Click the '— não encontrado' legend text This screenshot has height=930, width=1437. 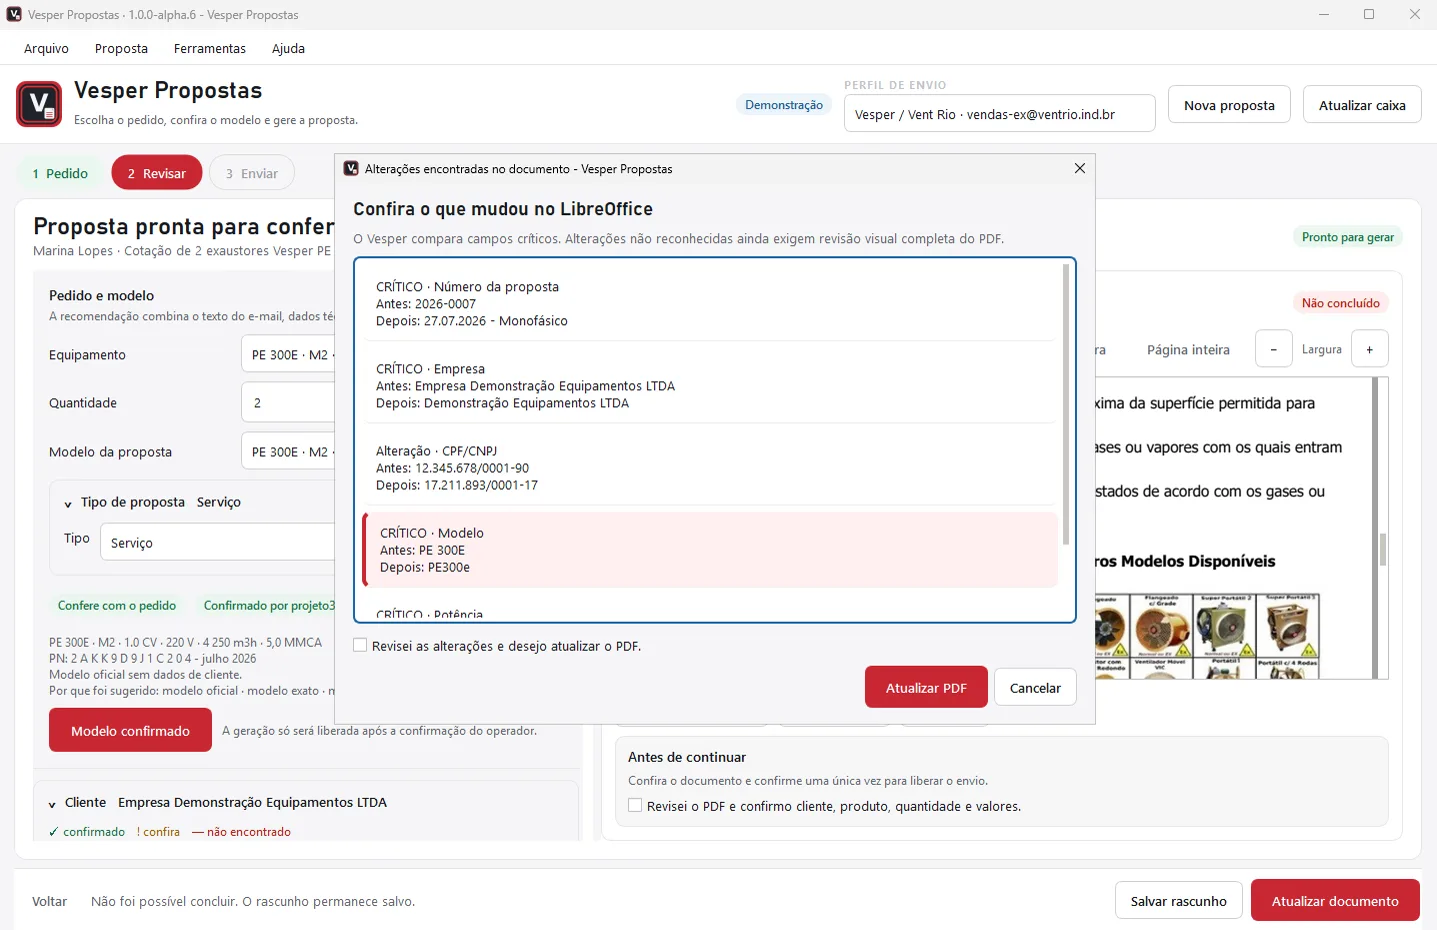(241, 832)
